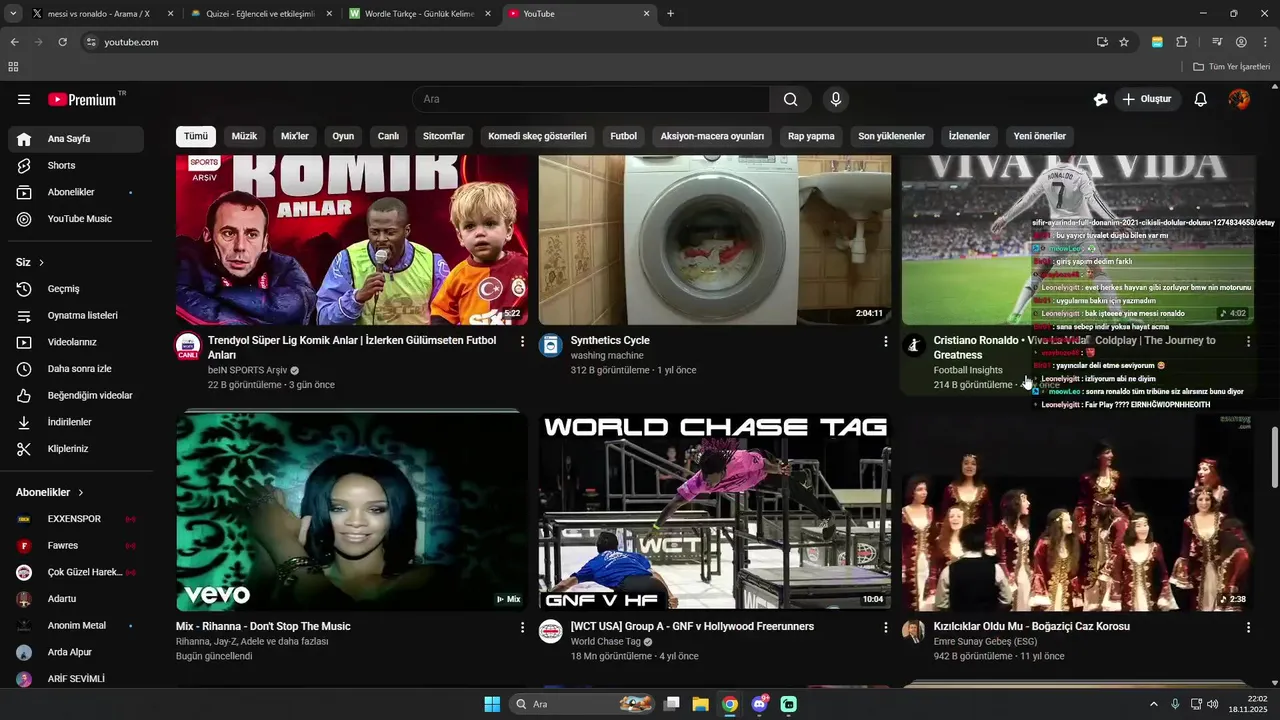Play the World Chase Tag thumbnail
This screenshot has height=720, width=1280.
(714, 510)
